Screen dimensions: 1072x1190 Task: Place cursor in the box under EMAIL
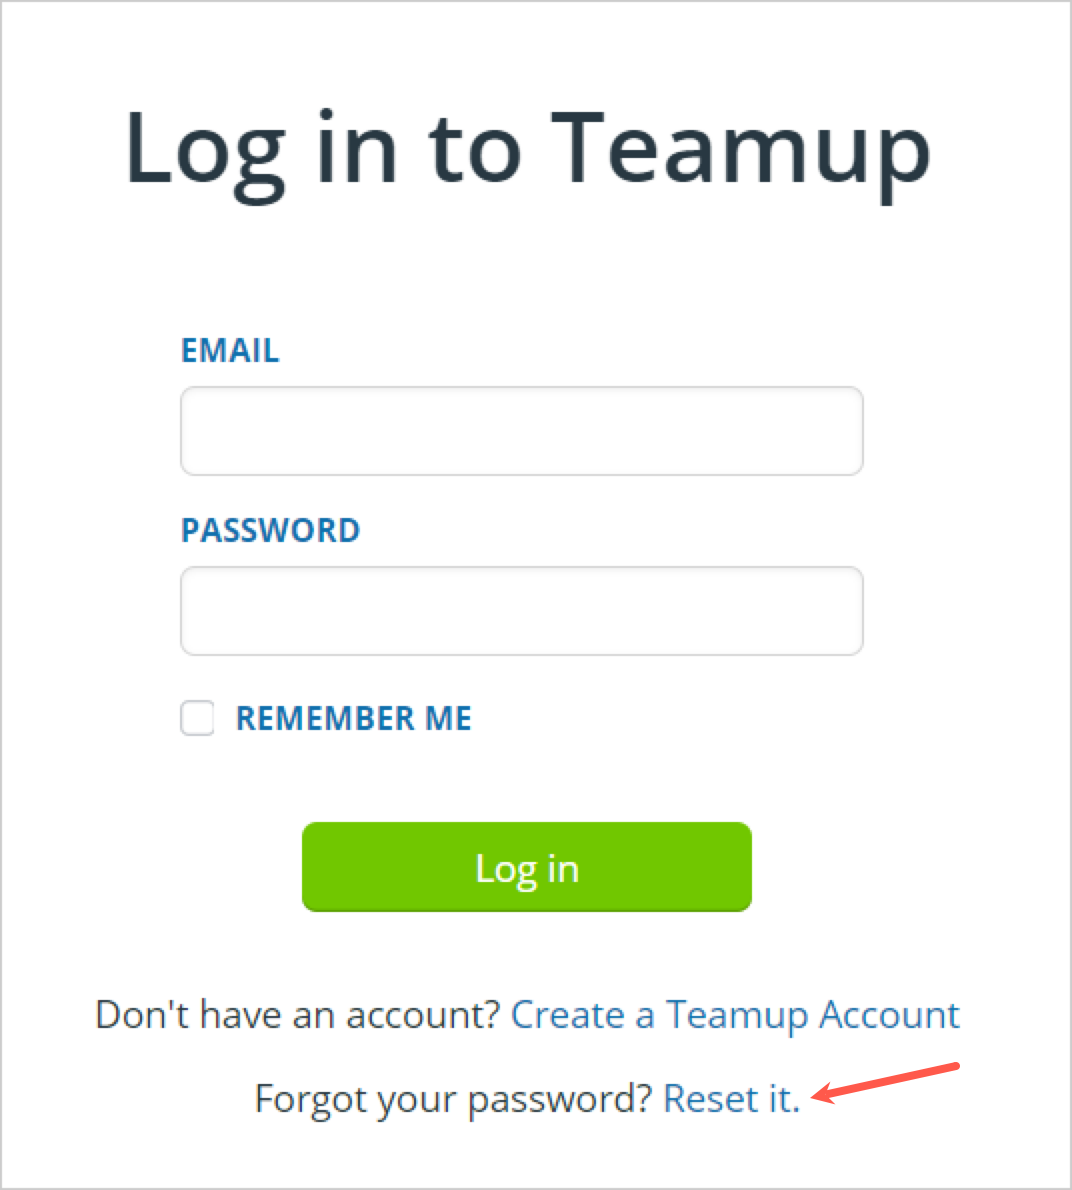522,431
